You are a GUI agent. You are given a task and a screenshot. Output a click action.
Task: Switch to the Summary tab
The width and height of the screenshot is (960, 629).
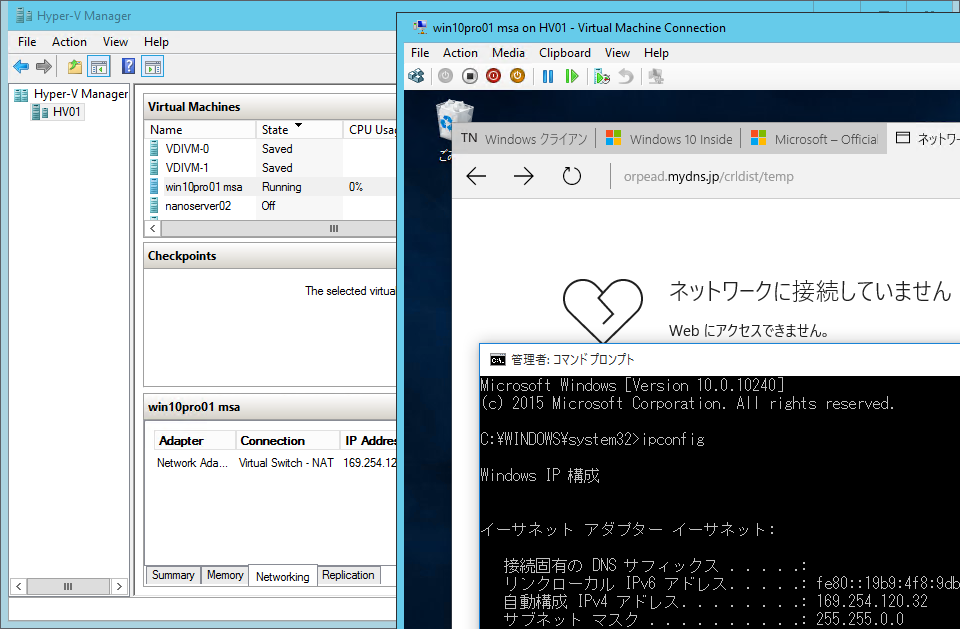(x=173, y=575)
